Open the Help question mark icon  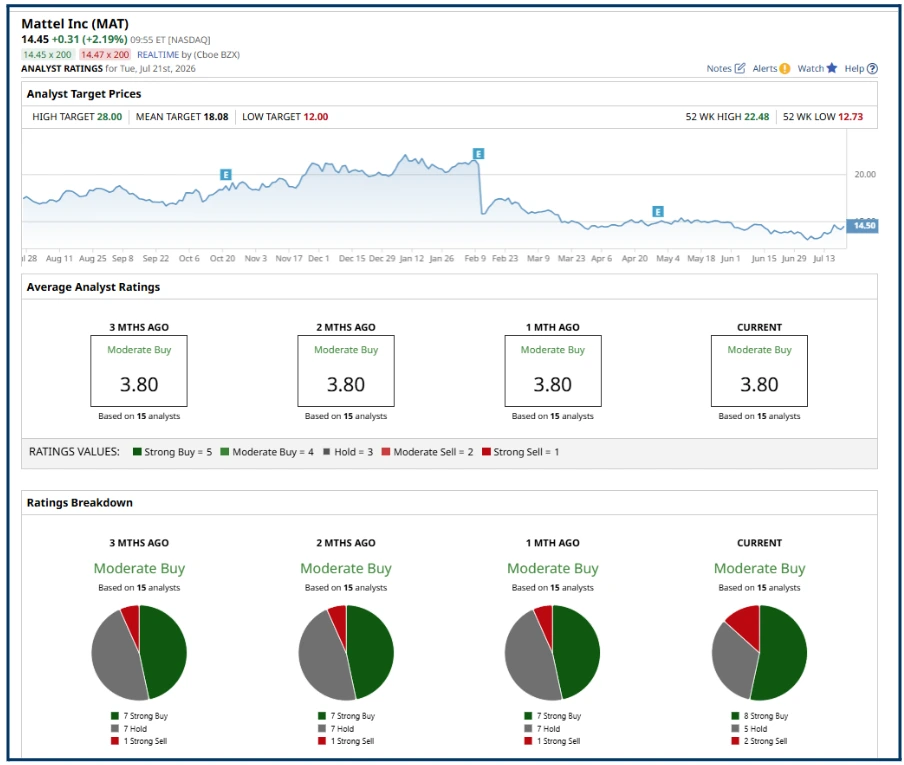[872, 69]
